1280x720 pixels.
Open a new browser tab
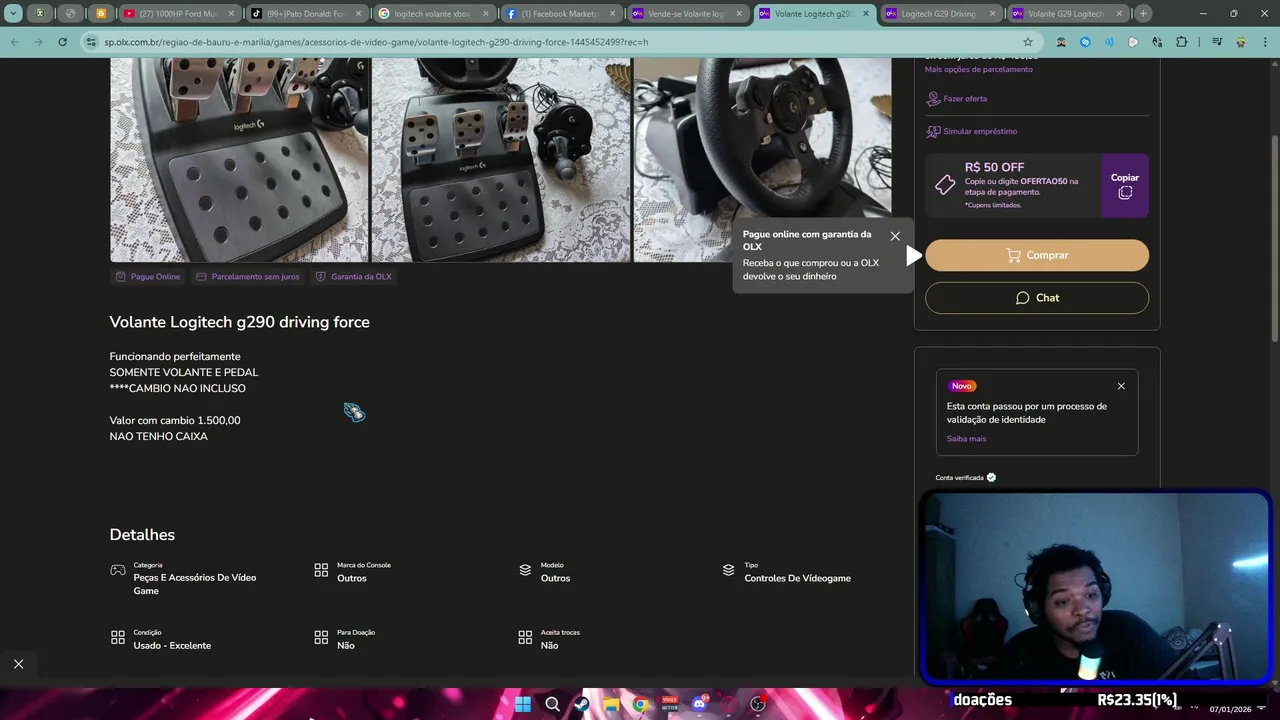[x=1143, y=14]
